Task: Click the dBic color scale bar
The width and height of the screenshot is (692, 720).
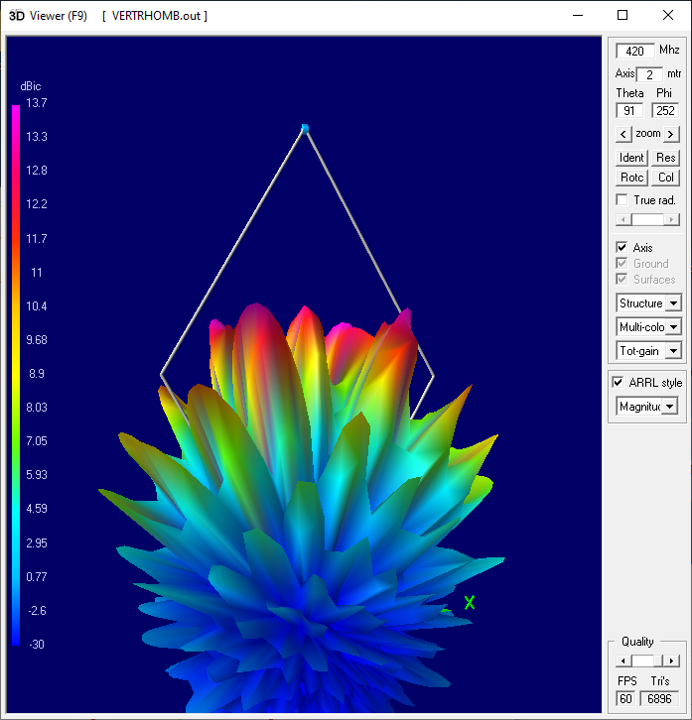Action: (x=16, y=375)
